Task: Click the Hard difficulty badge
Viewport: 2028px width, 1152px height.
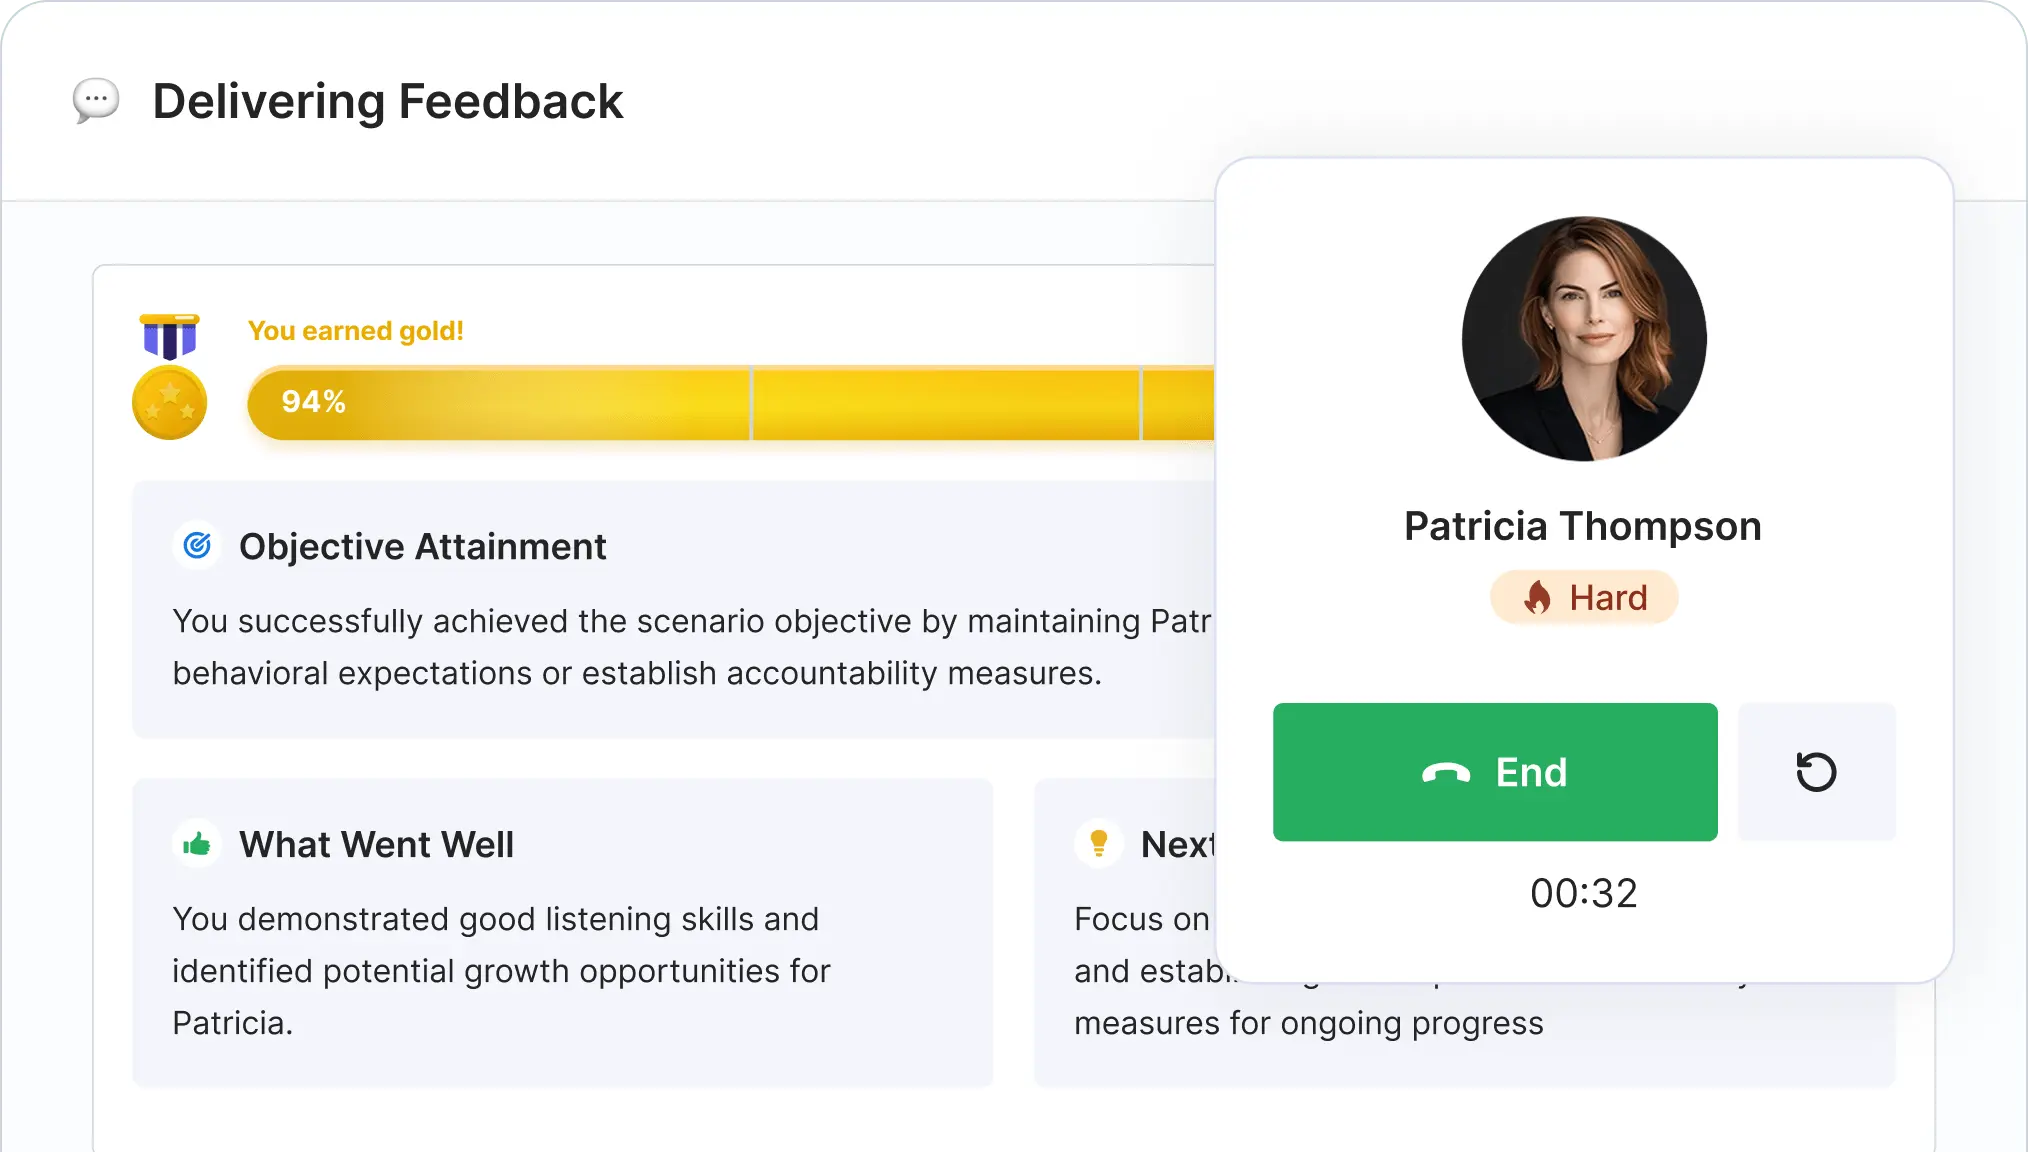Action: click(1584, 598)
